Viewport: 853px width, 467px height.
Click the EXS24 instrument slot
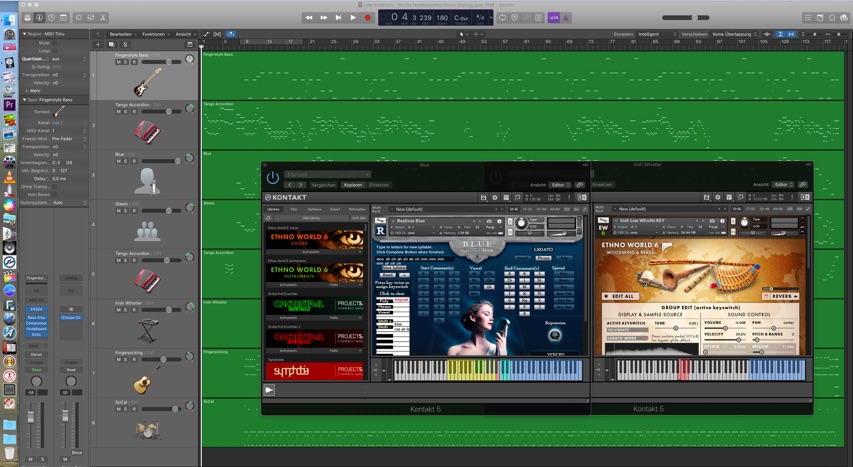pyautogui.click(x=36, y=309)
